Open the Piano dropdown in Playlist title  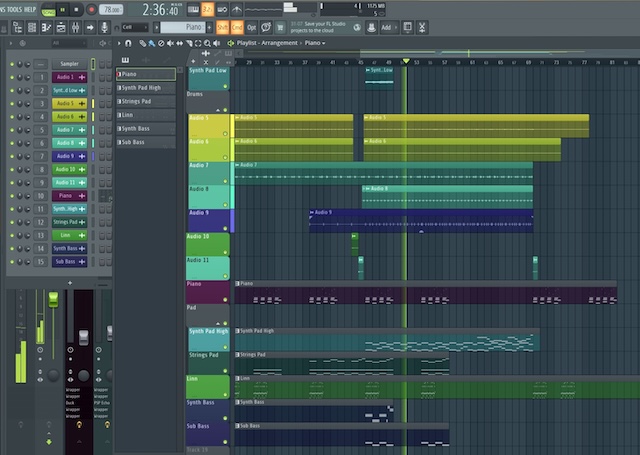(315, 43)
